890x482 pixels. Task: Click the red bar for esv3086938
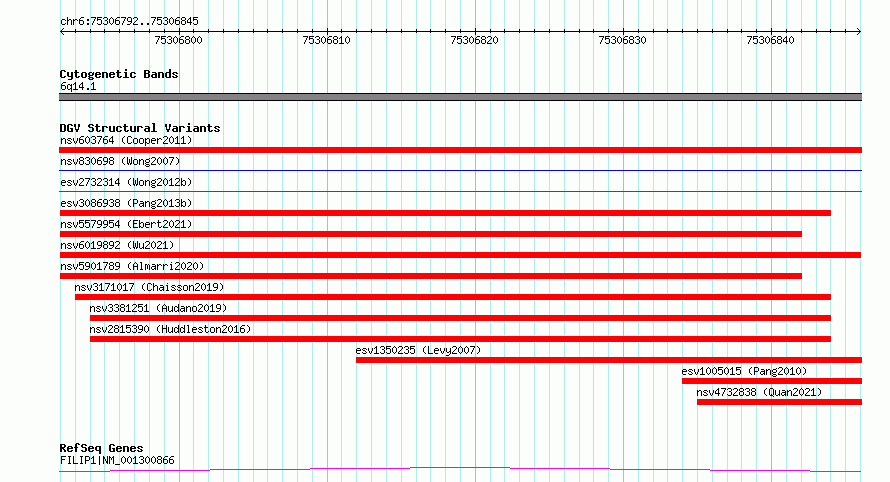point(445,213)
